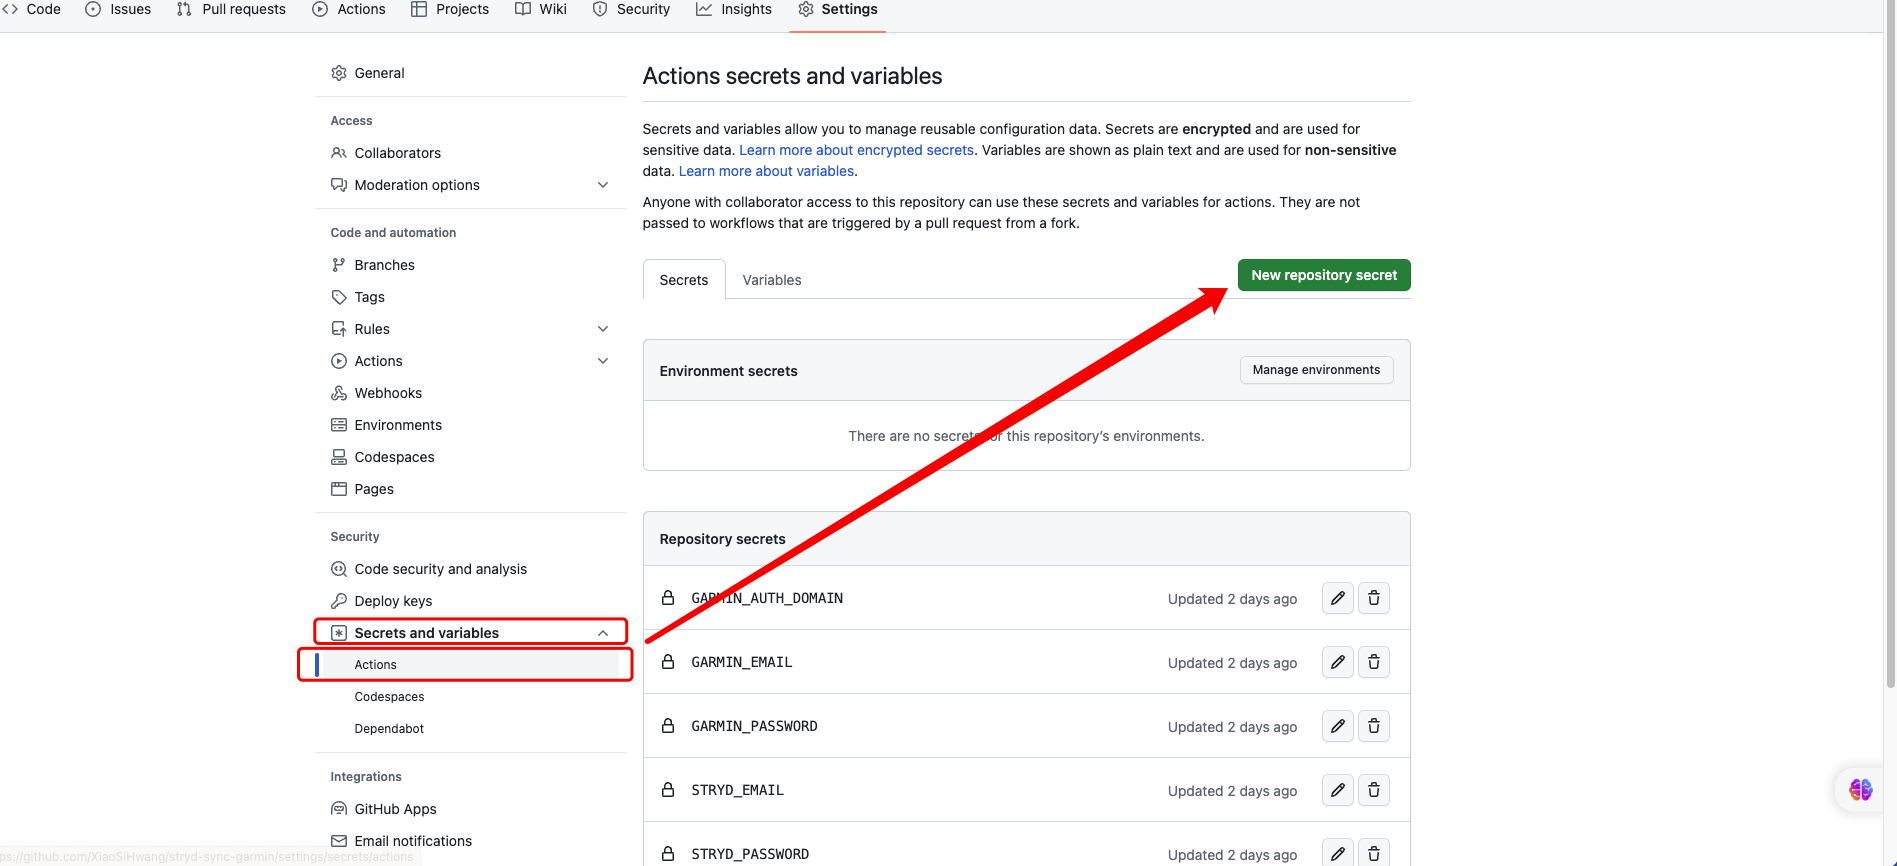Open the Issues repository tab
This screenshot has width=1897, height=866.
coord(118,9)
